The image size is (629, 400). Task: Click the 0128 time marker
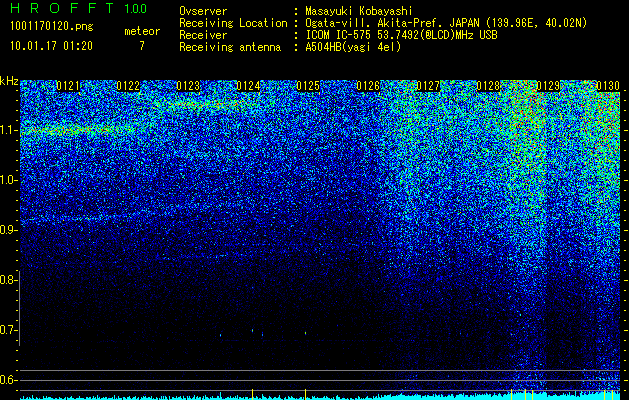[x=488, y=86]
